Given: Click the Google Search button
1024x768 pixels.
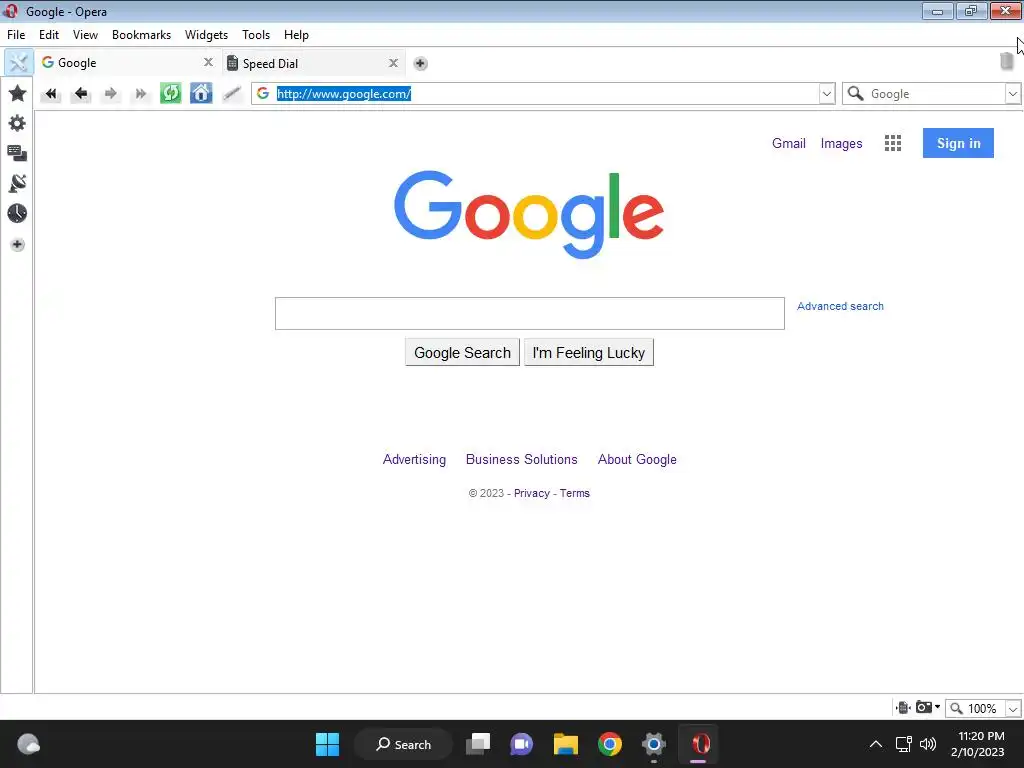Looking at the screenshot, I should (x=462, y=353).
